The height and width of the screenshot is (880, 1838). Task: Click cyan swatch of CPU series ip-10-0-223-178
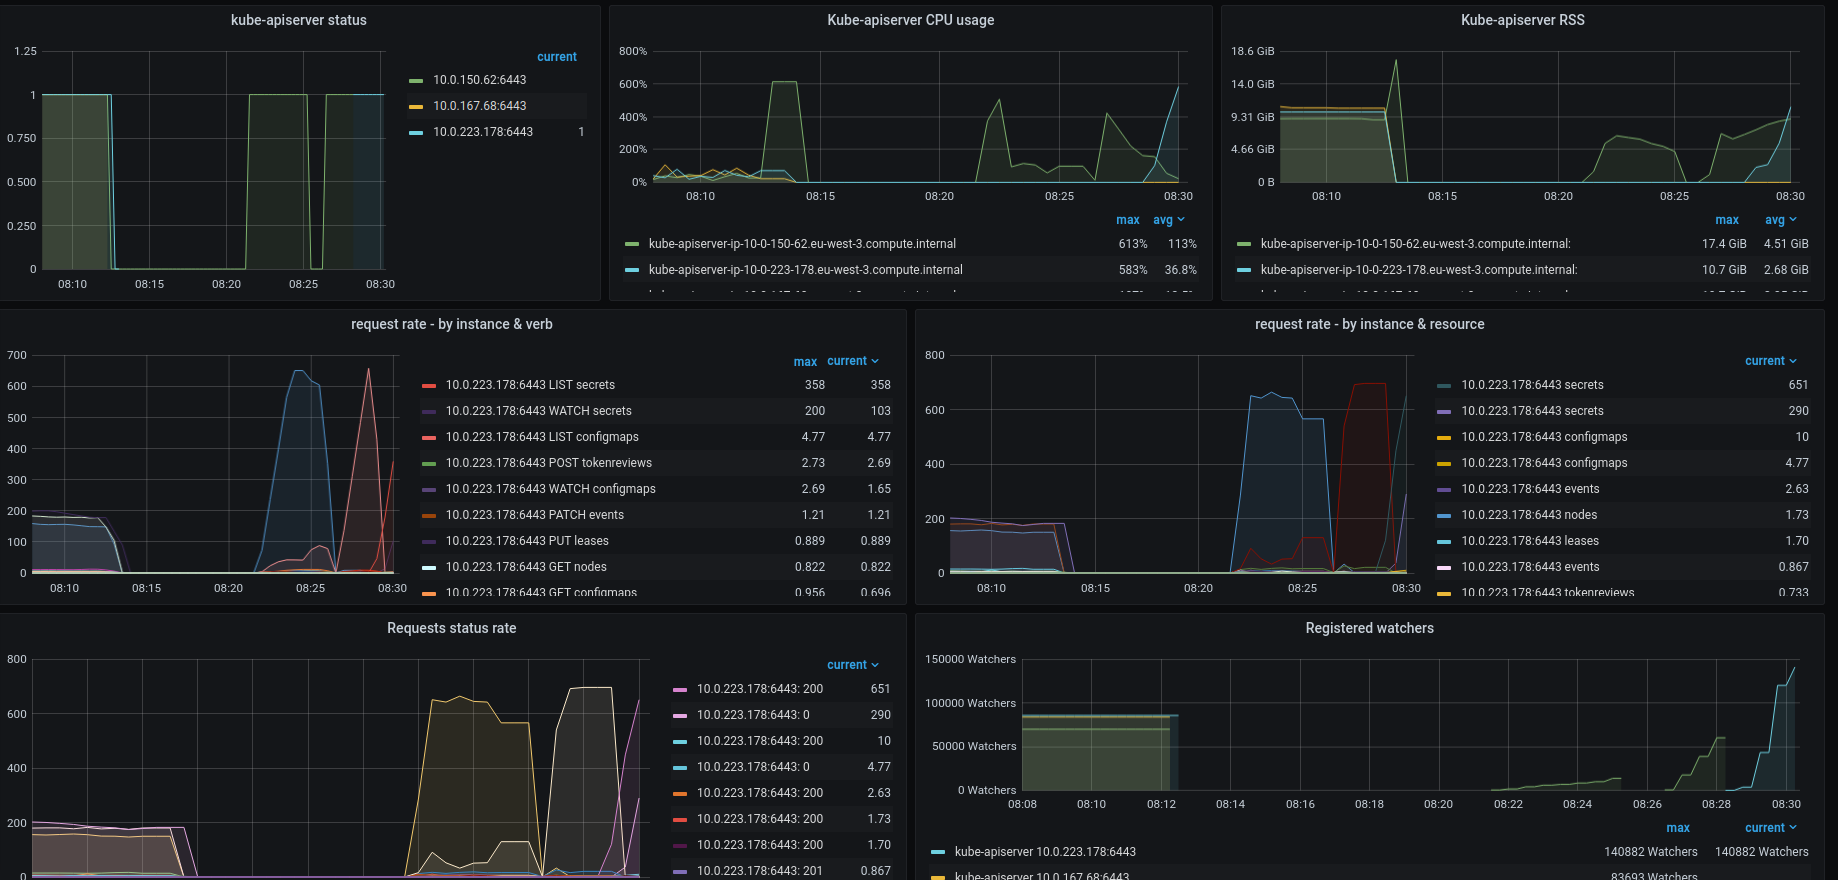pyautogui.click(x=632, y=270)
